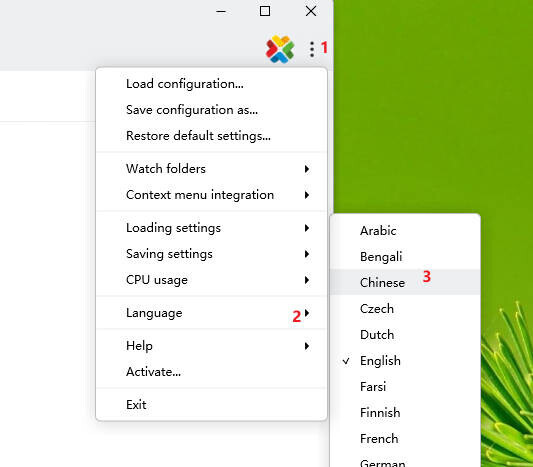Expand the Watch folders submenu
Viewport: 533px width, 467px height.
(211, 169)
